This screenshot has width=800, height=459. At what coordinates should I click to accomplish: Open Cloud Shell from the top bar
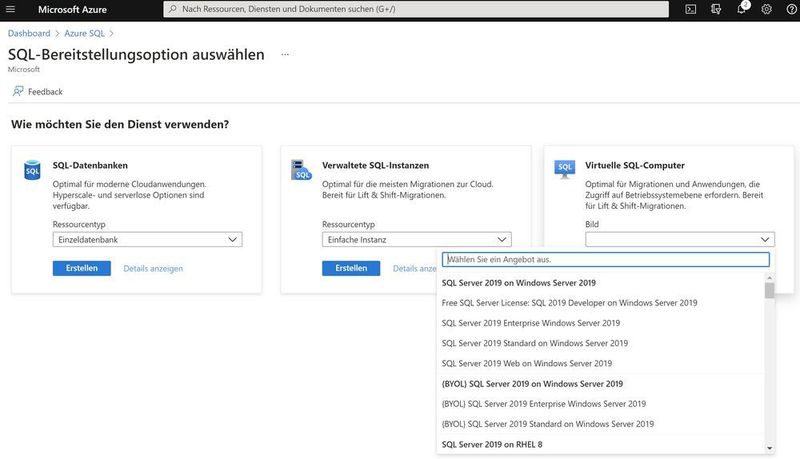click(x=690, y=9)
